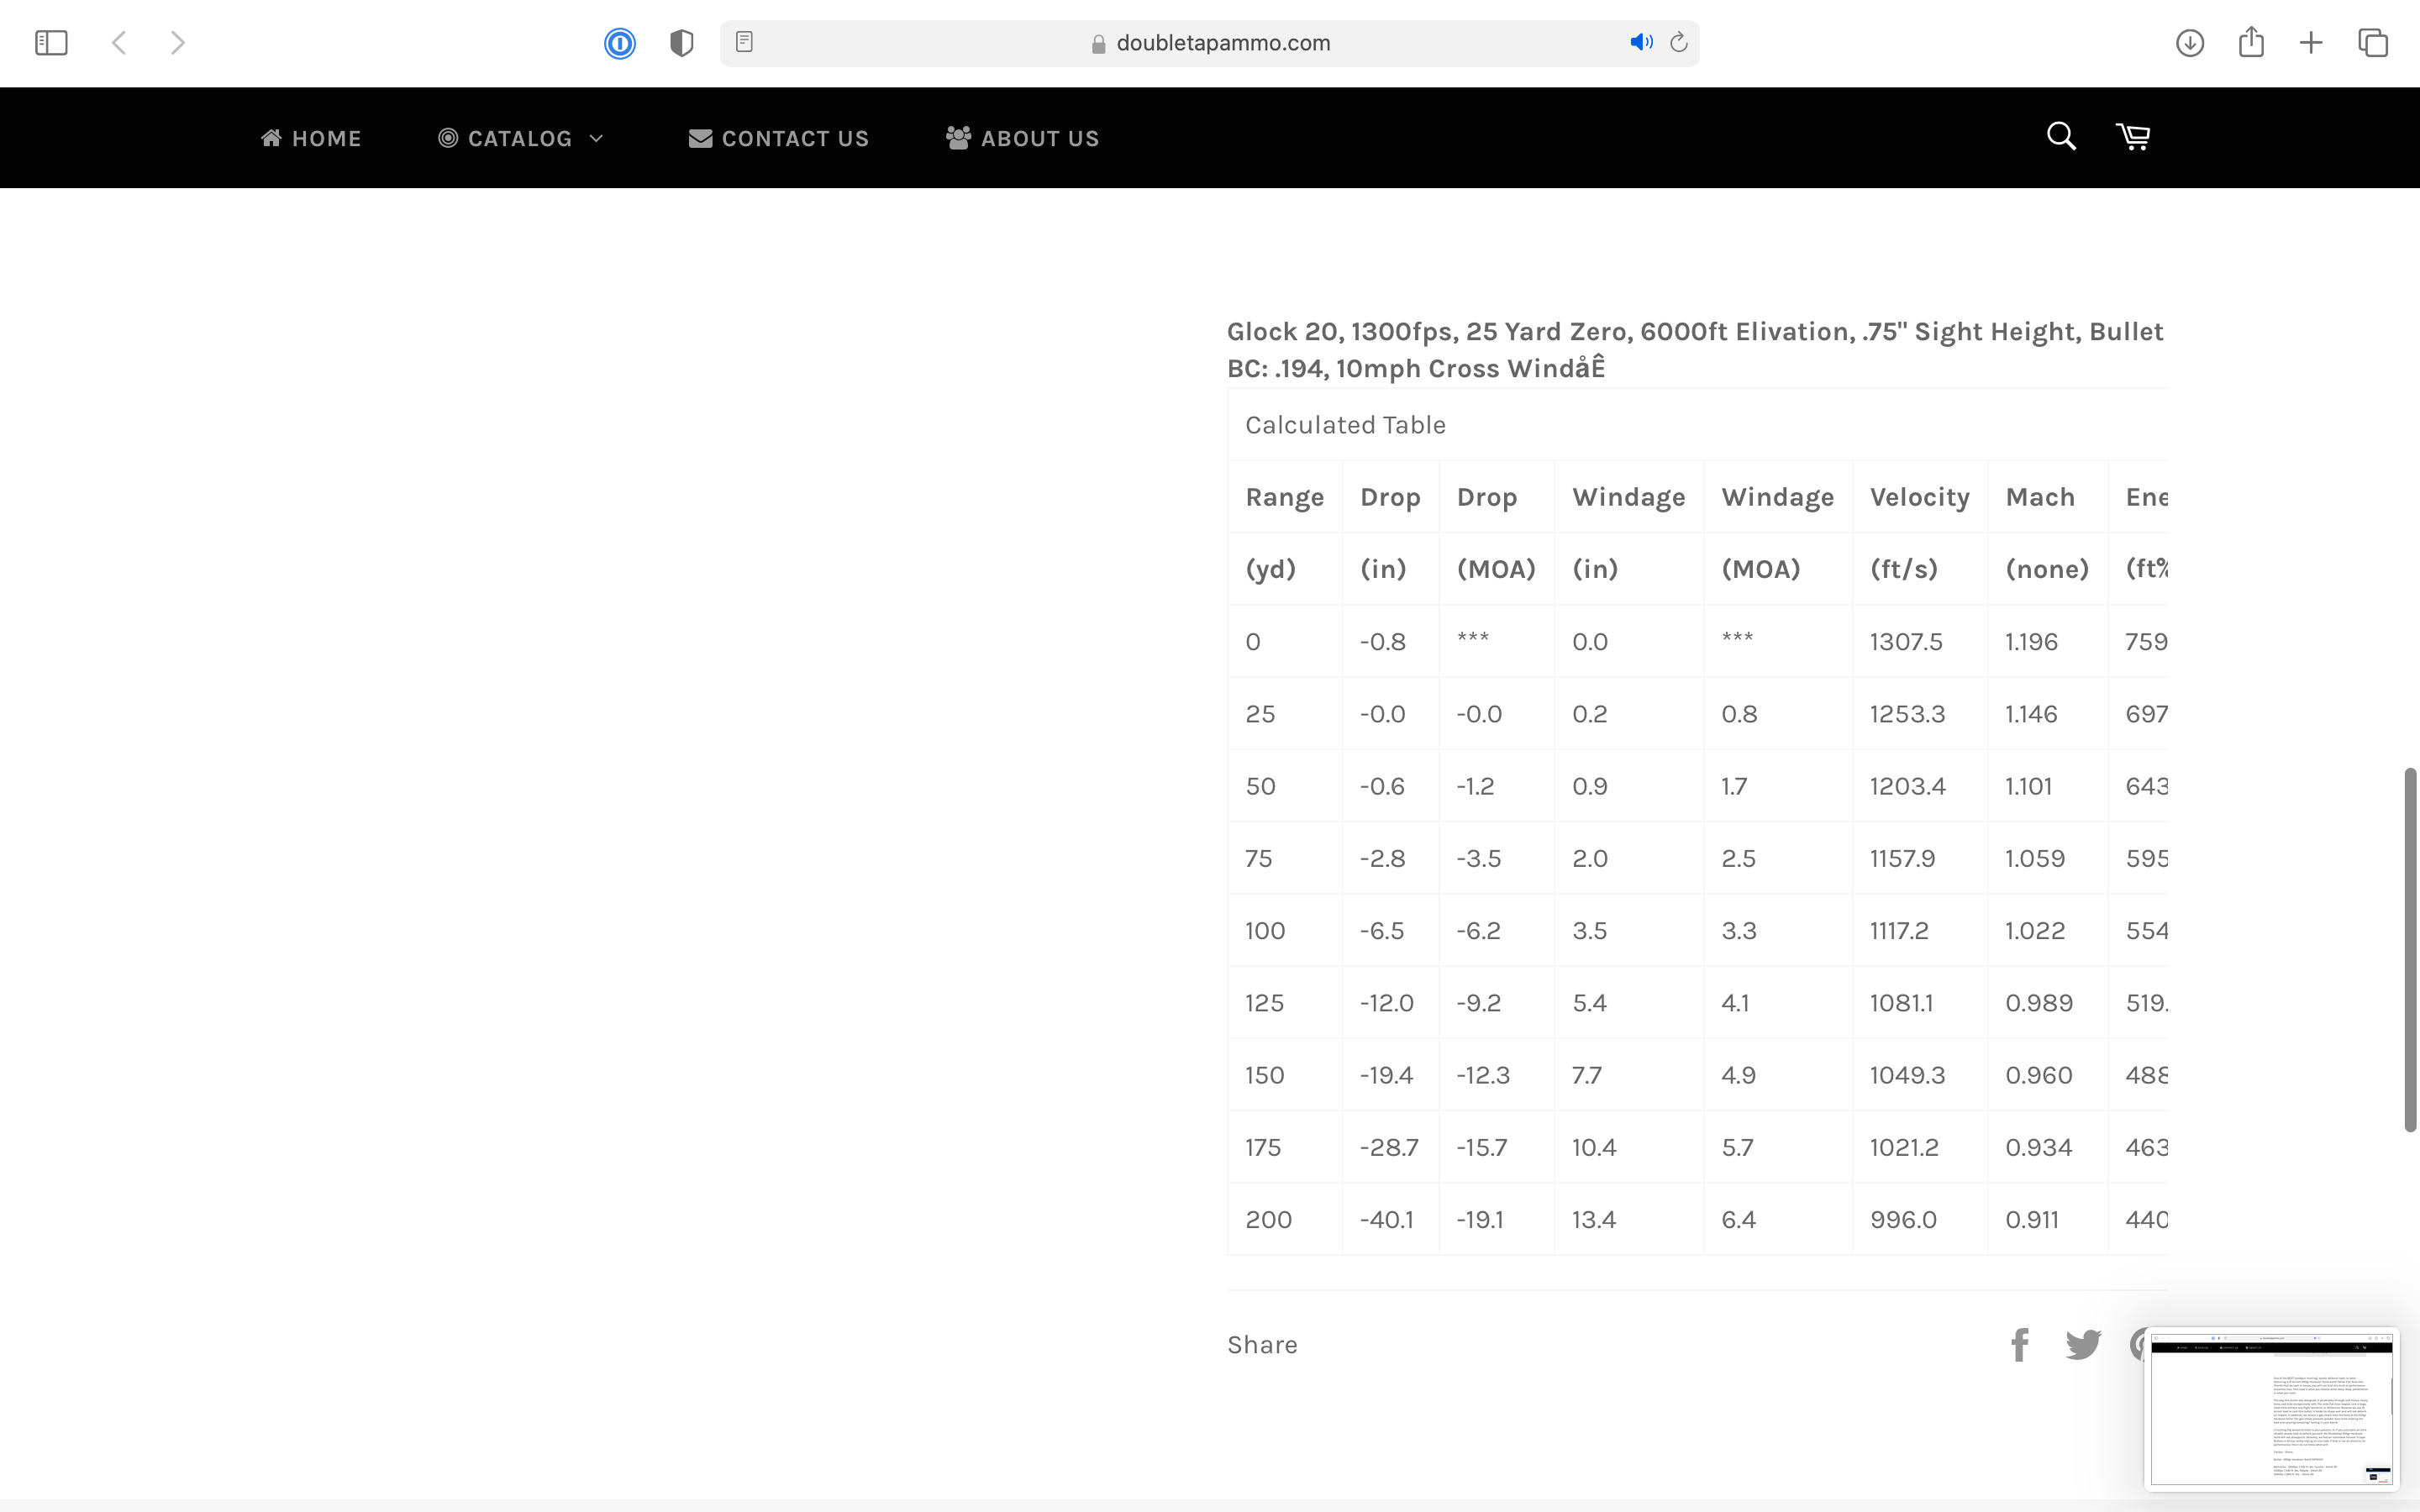The image size is (2420, 1512).
Task: Select the 'Velocity' column header
Action: (1919, 497)
